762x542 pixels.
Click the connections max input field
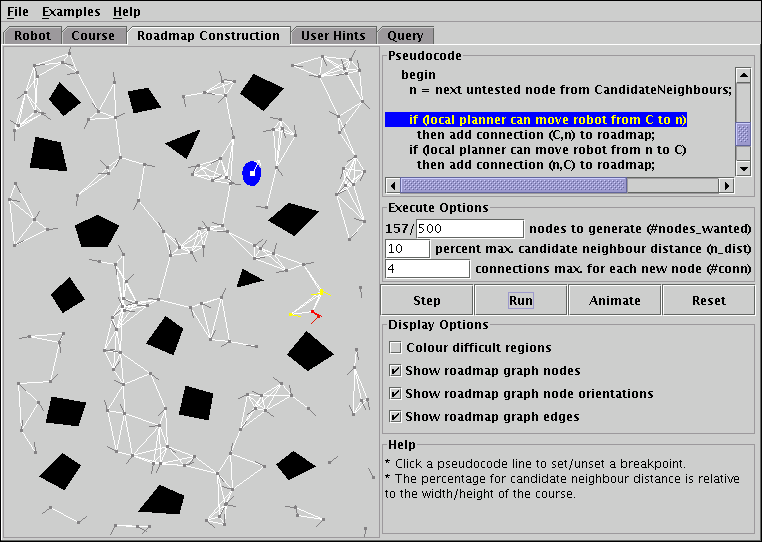(427, 268)
